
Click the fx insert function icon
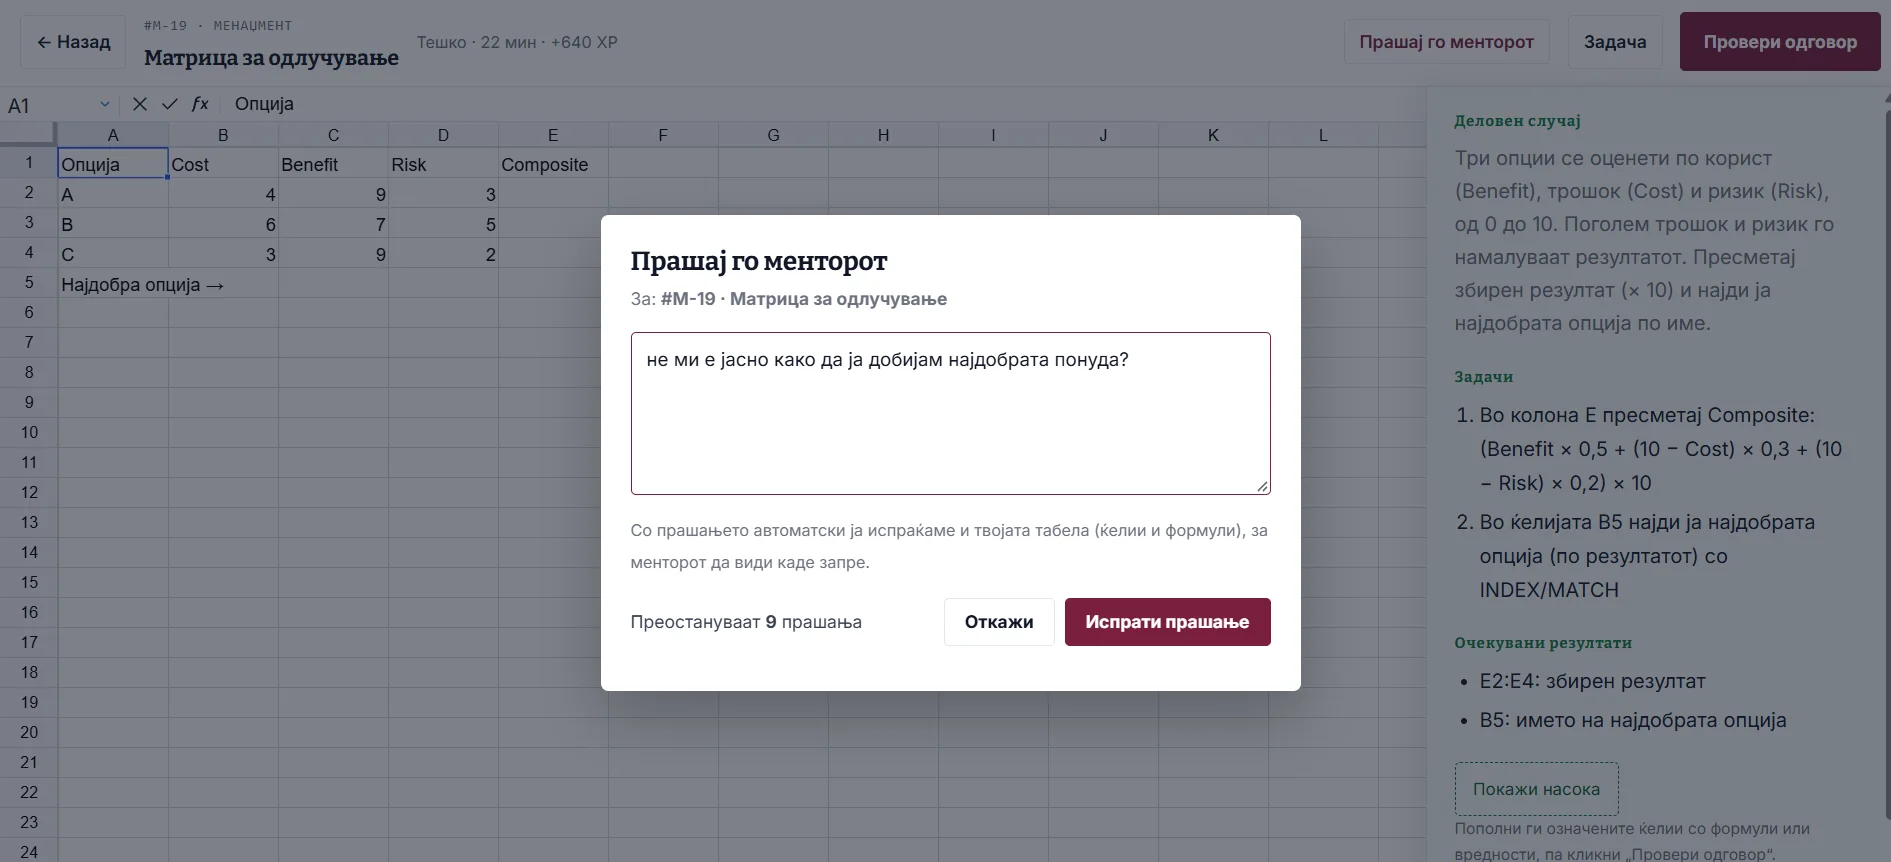click(200, 104)
